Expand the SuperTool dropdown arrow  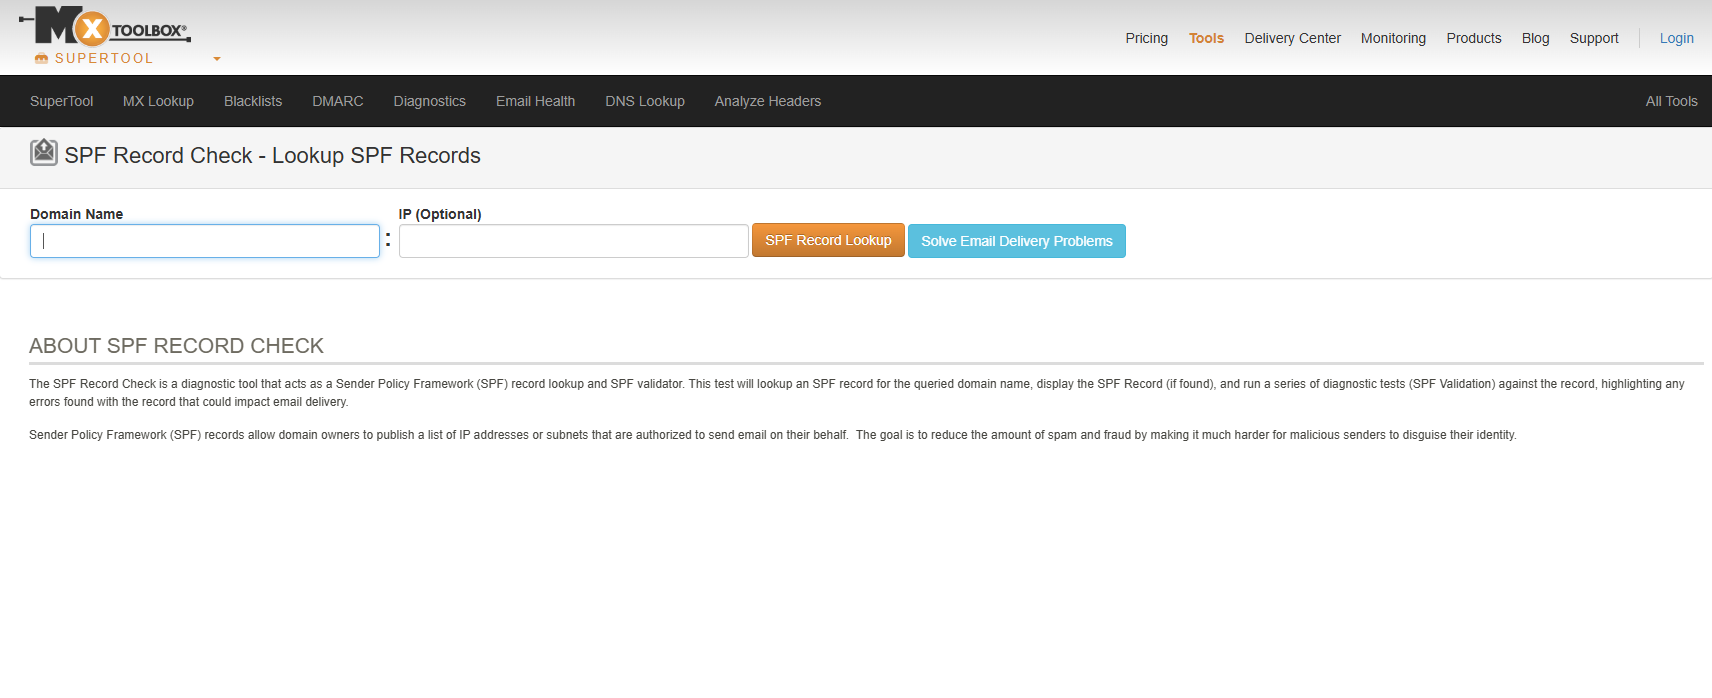(217, 59)
